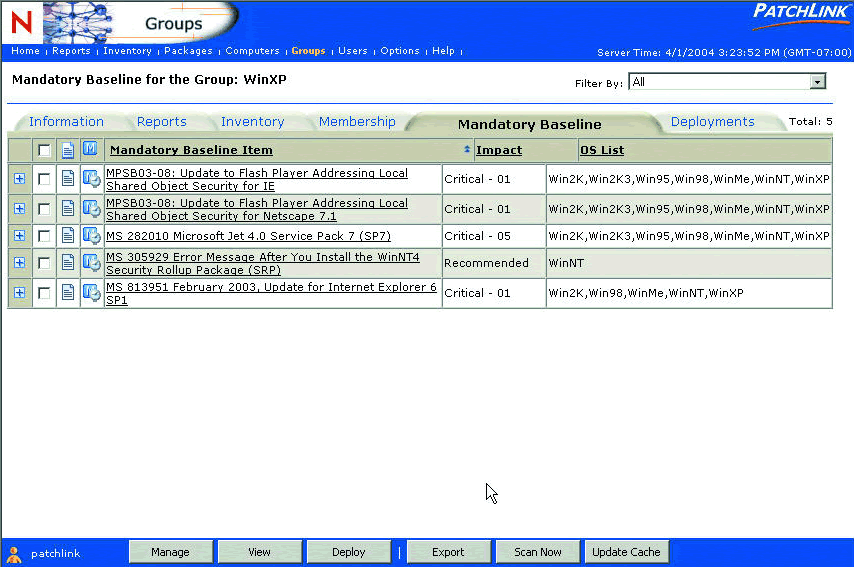Select the Mandatory Baseline tab
The height and width of the screenshot is (567, 854).
(x=529, y=124)
